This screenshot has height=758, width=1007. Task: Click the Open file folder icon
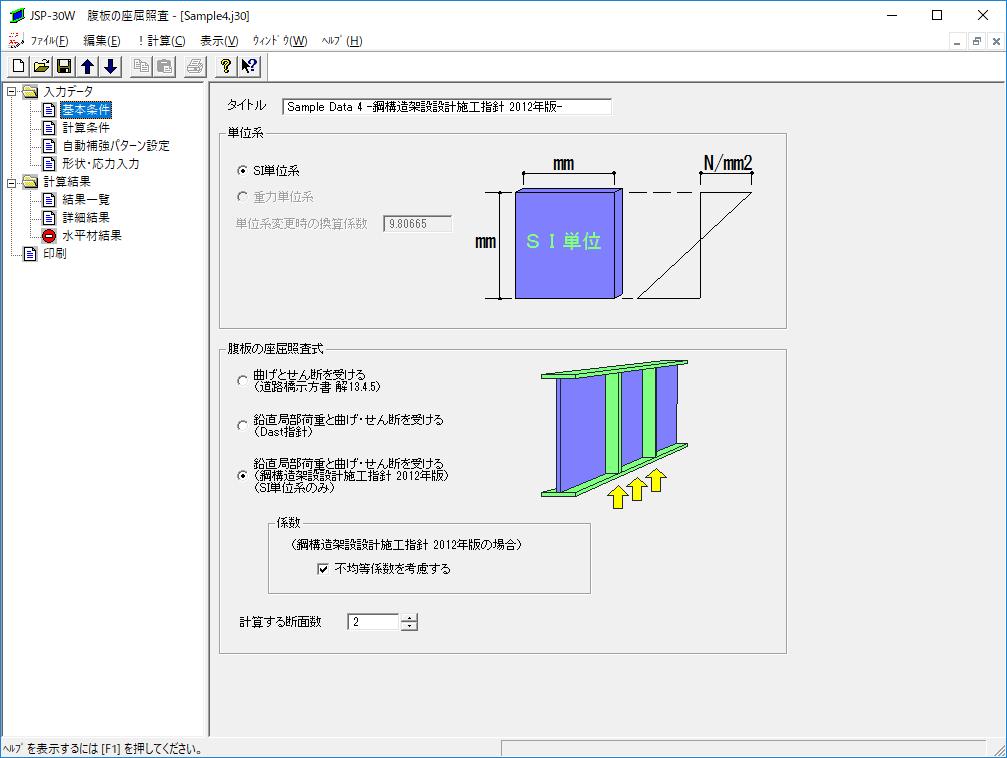click(41, 66)
